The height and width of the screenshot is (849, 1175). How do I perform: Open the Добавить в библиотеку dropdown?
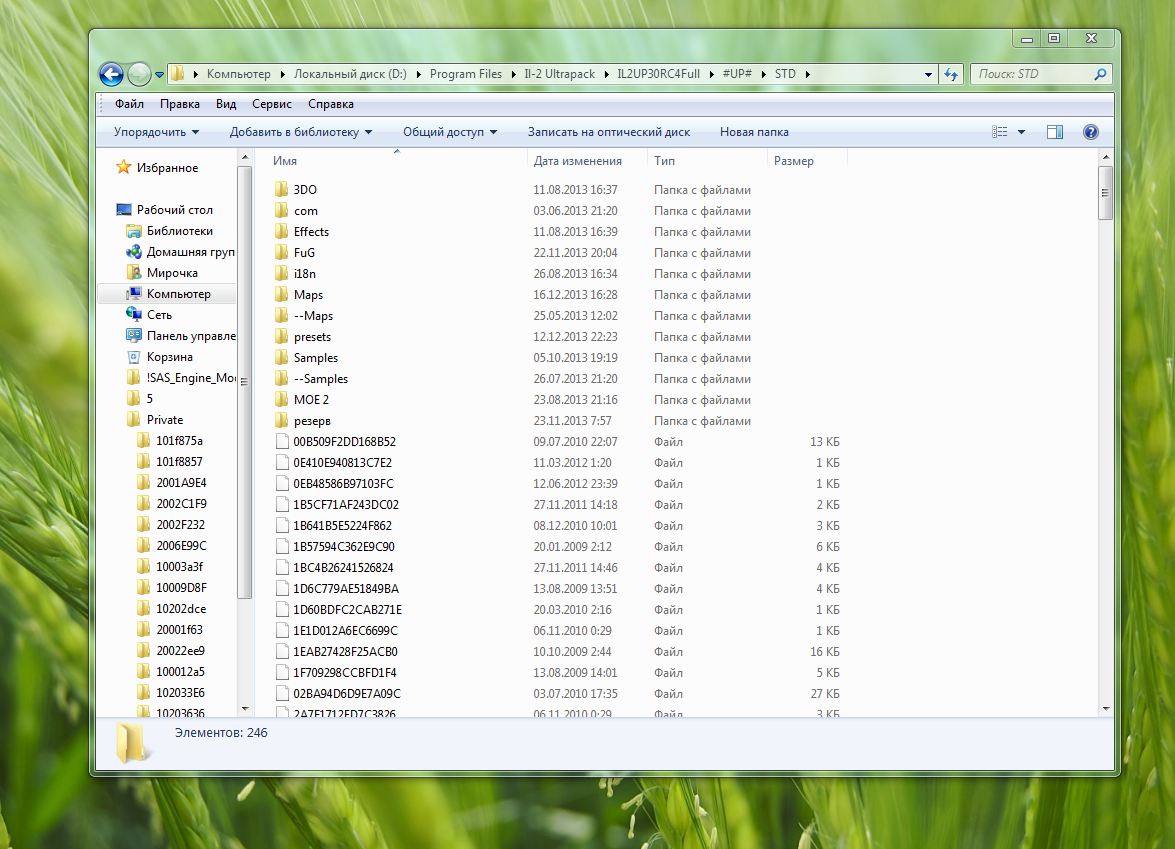(300, 132)
